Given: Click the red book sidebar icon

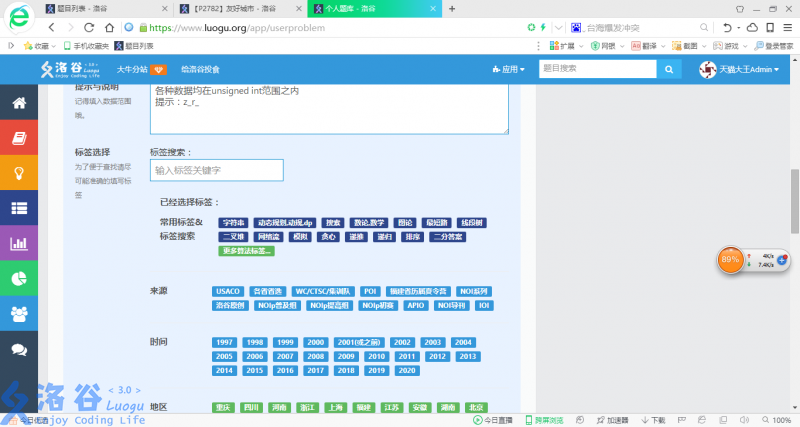Looking at the screenshot, I should [18, 138].
